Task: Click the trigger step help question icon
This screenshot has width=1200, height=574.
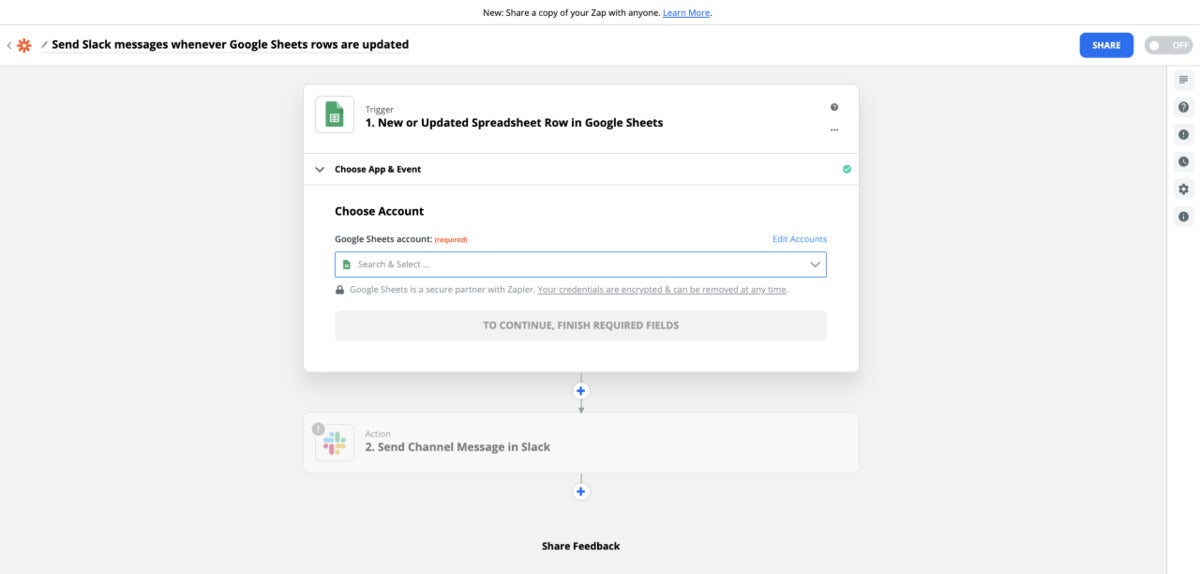Action: tap(834, 107)
